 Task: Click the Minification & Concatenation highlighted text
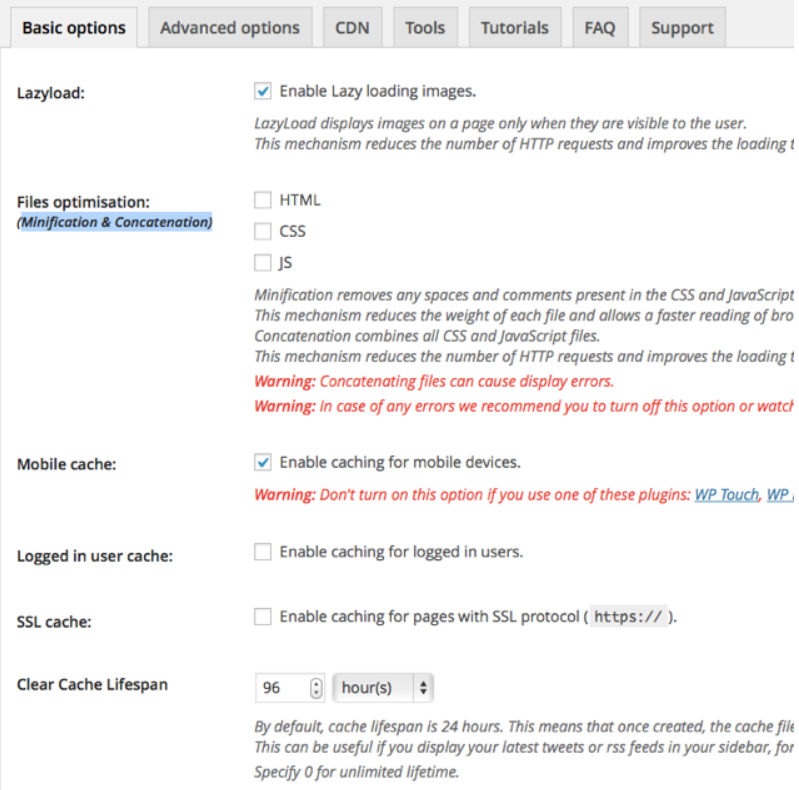click(x=116, y=222)
